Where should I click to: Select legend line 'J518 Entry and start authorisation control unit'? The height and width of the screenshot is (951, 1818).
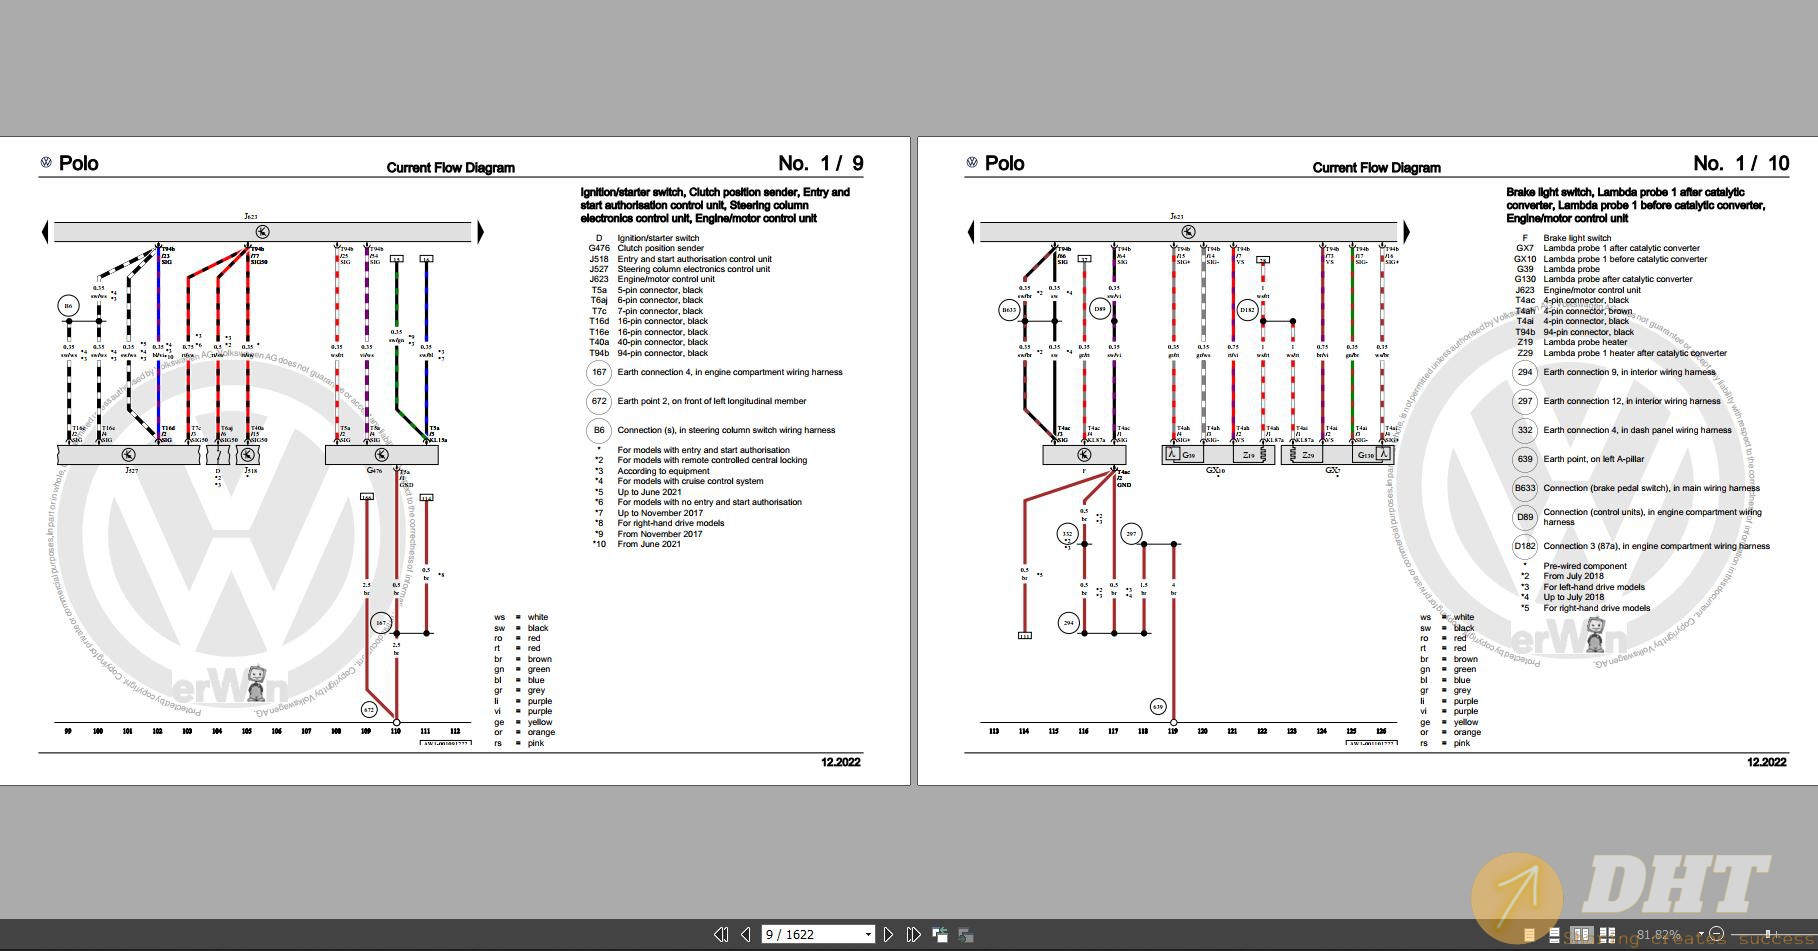tap(680, 259)
